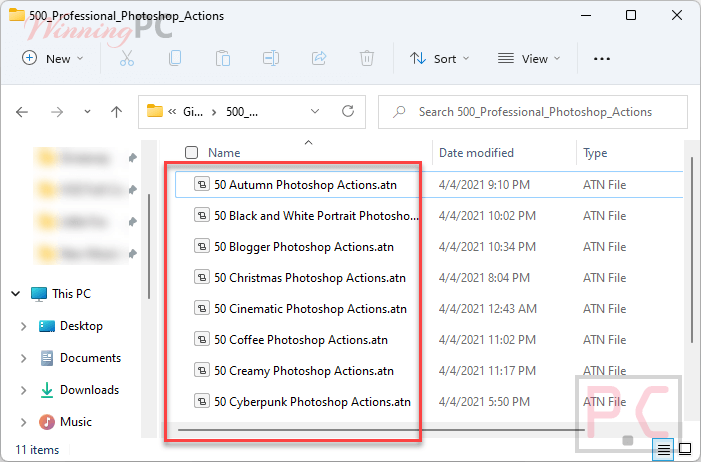This screenshot has width=701, height=462.
Task: Switch to details view in status bar
Action: tap(663, 449)
